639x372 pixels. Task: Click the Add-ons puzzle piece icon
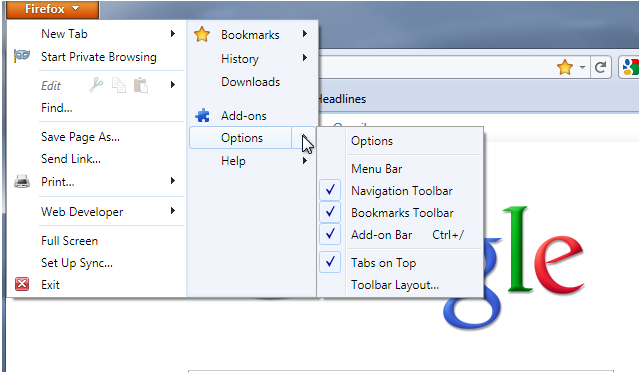coord(202,116)
